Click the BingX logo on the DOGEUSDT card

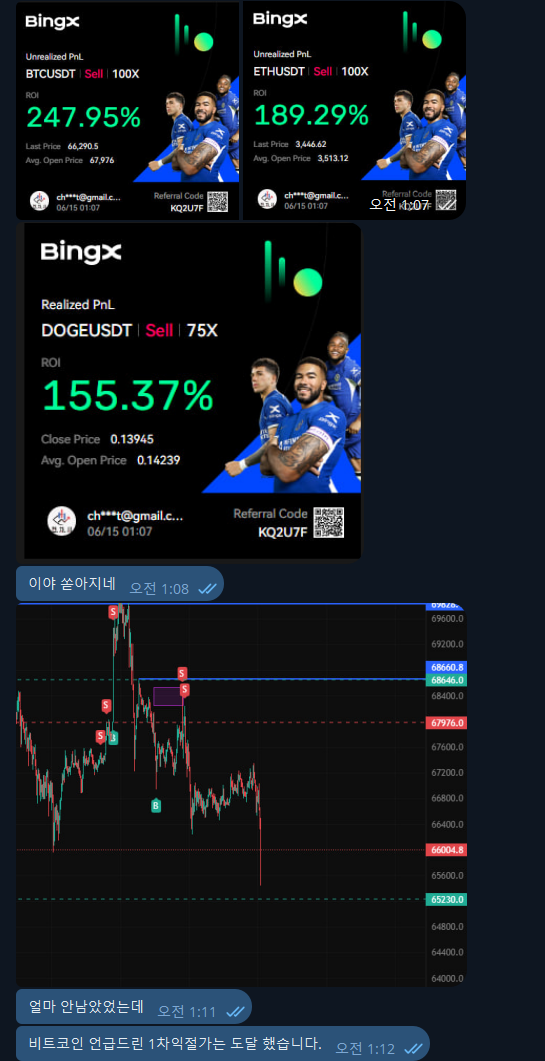(81, 253)
